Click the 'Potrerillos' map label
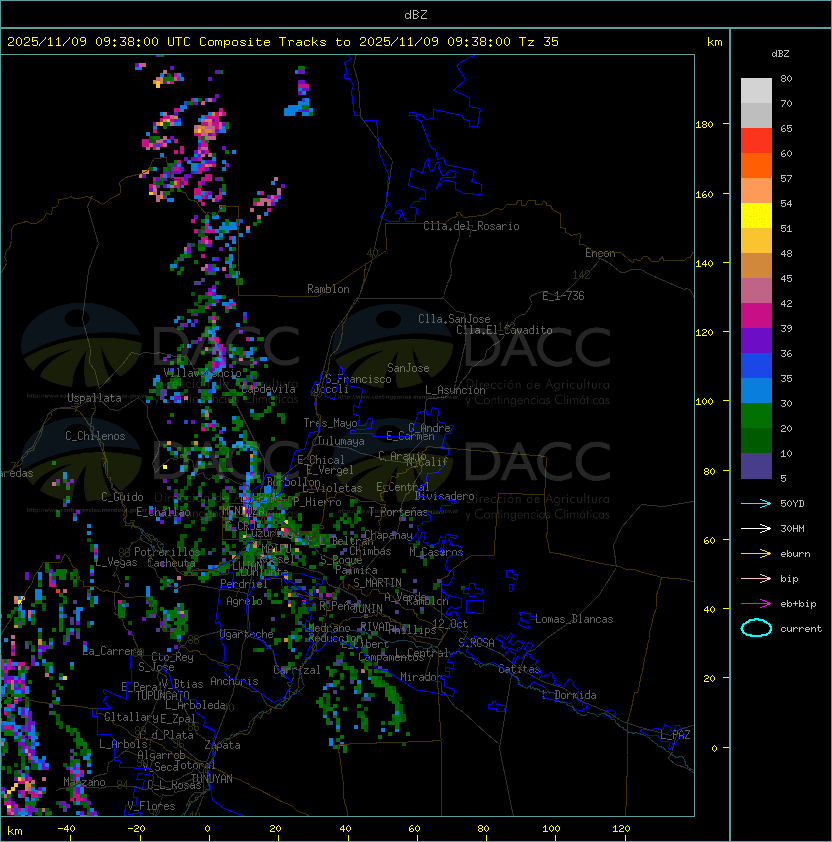 click(x=167, y=551)
